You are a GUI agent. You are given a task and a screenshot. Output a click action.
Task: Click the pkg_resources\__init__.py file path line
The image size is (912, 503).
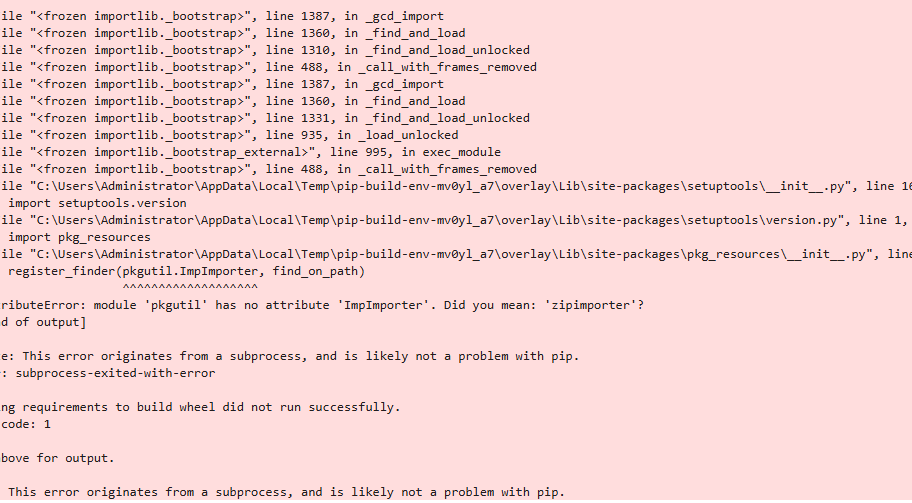pyautogui.click(x=456, y=254)
